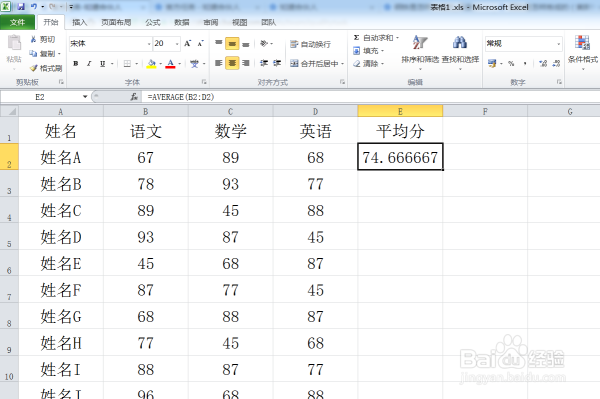Open Conditional Formatting (条件格式) icon
The height and width of the screenshot is (399, 600).
click(x=582, y=42)
